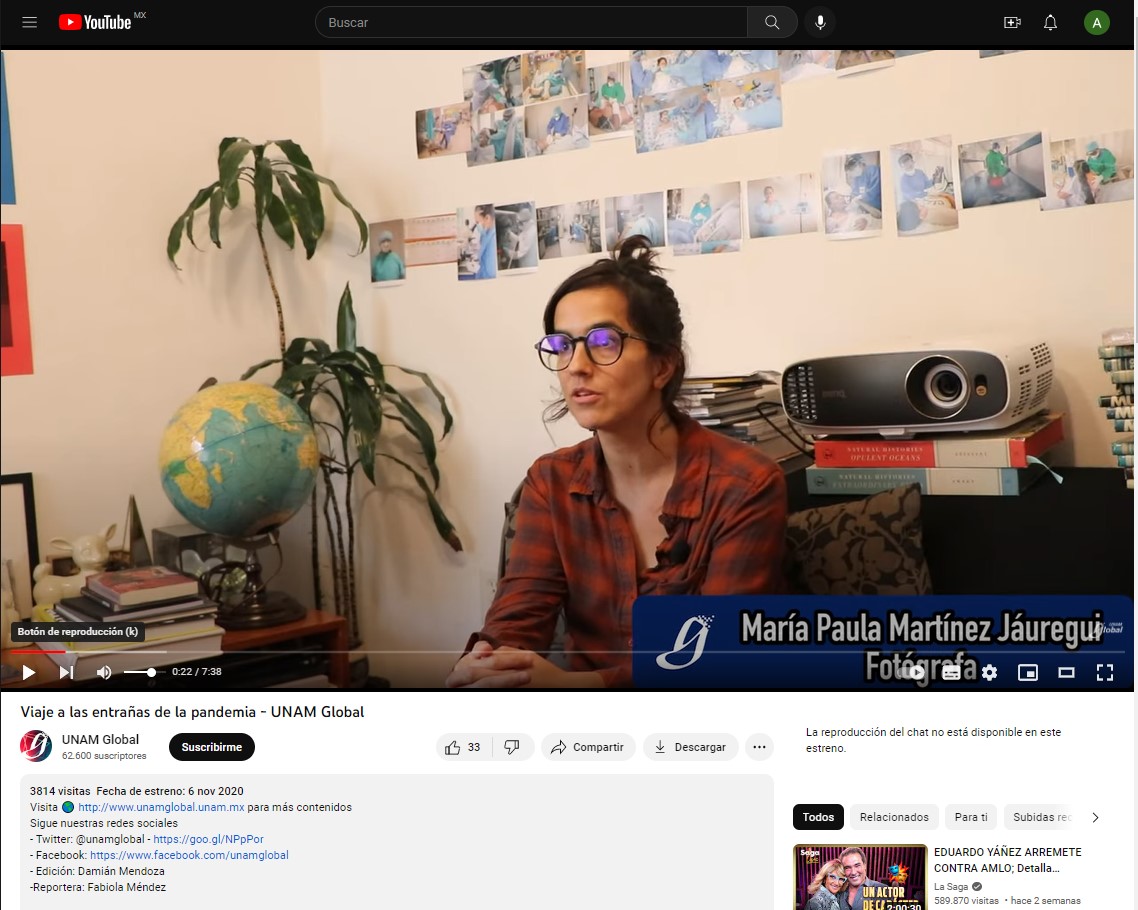Viewport: 1138px width, 910px height.
Task: Select the Subidas recientes chip
Action: click(x=1041, y=817)
